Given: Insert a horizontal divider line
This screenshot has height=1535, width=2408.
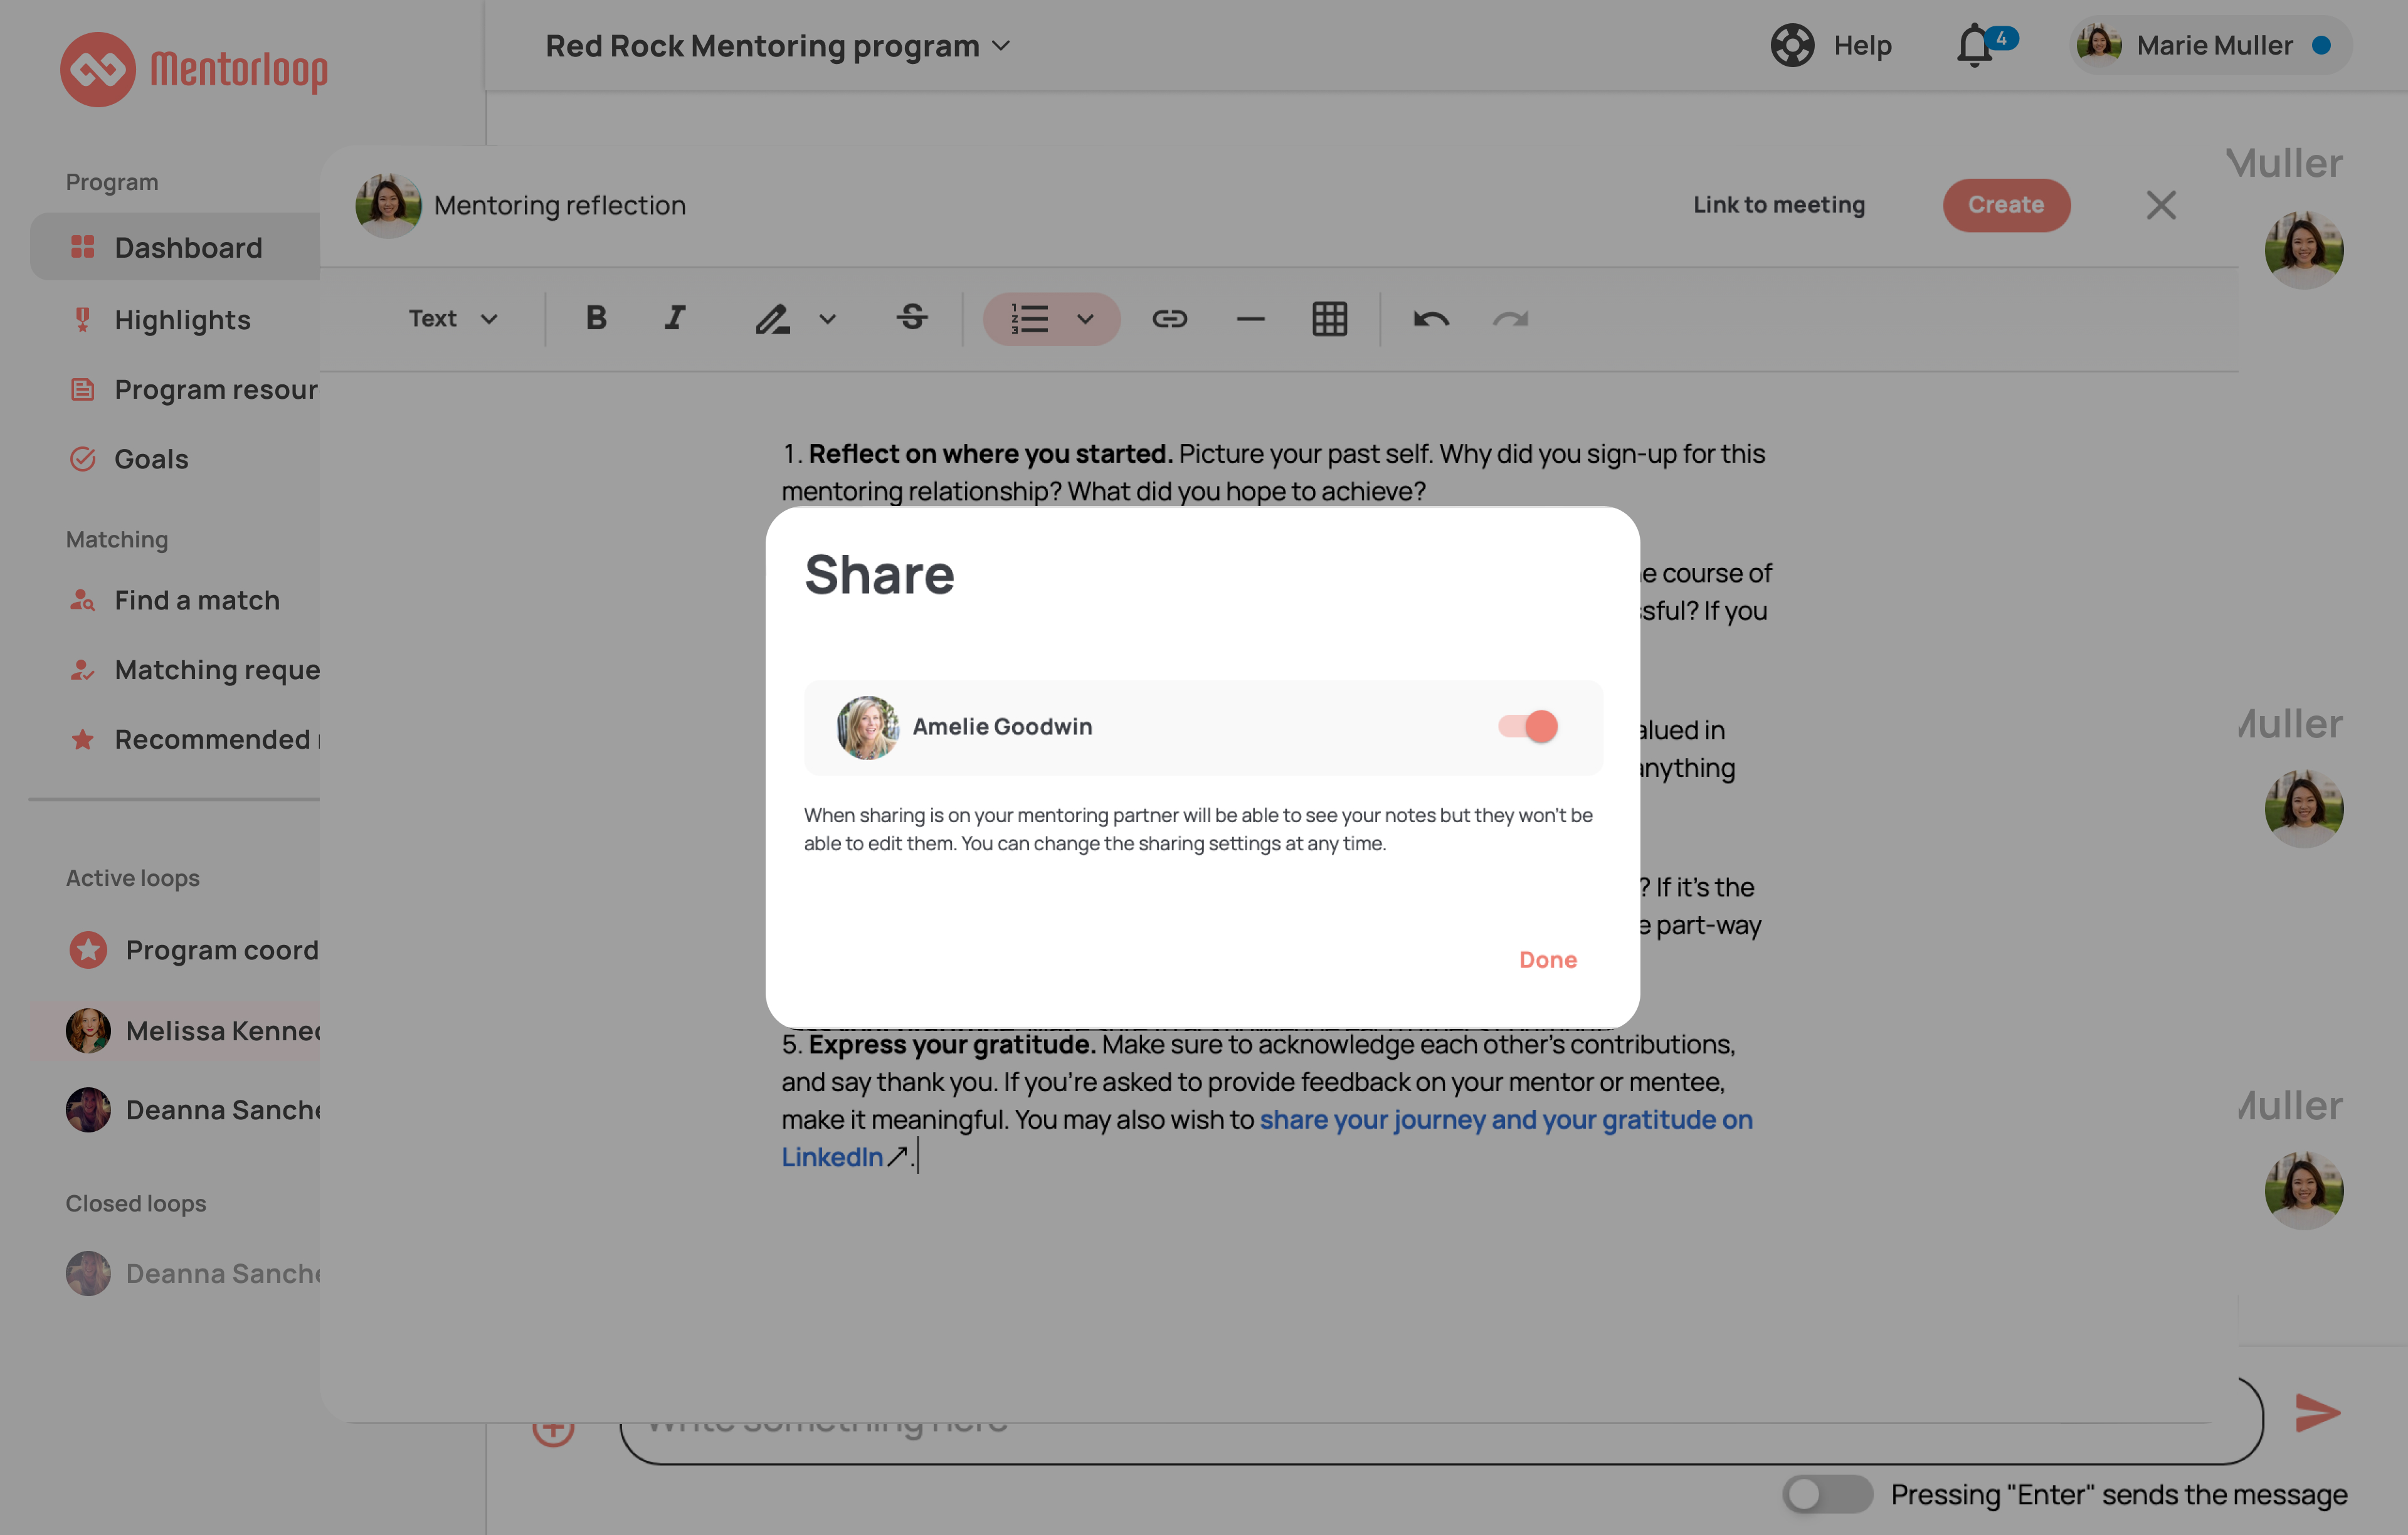Looking at the screenshot, I should point(1250,318).
